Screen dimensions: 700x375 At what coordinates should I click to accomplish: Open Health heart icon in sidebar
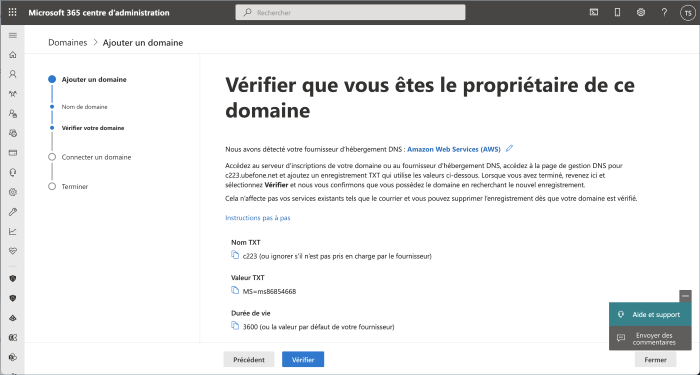pos(12,251)
